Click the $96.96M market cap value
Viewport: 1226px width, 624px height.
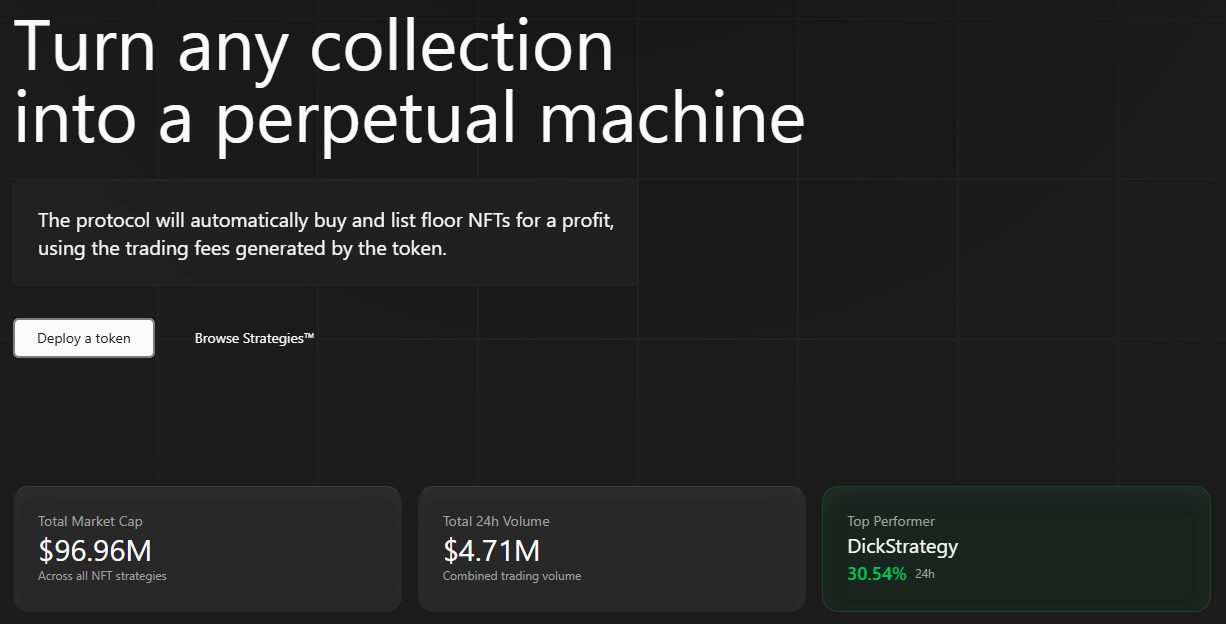click(95, 550)
